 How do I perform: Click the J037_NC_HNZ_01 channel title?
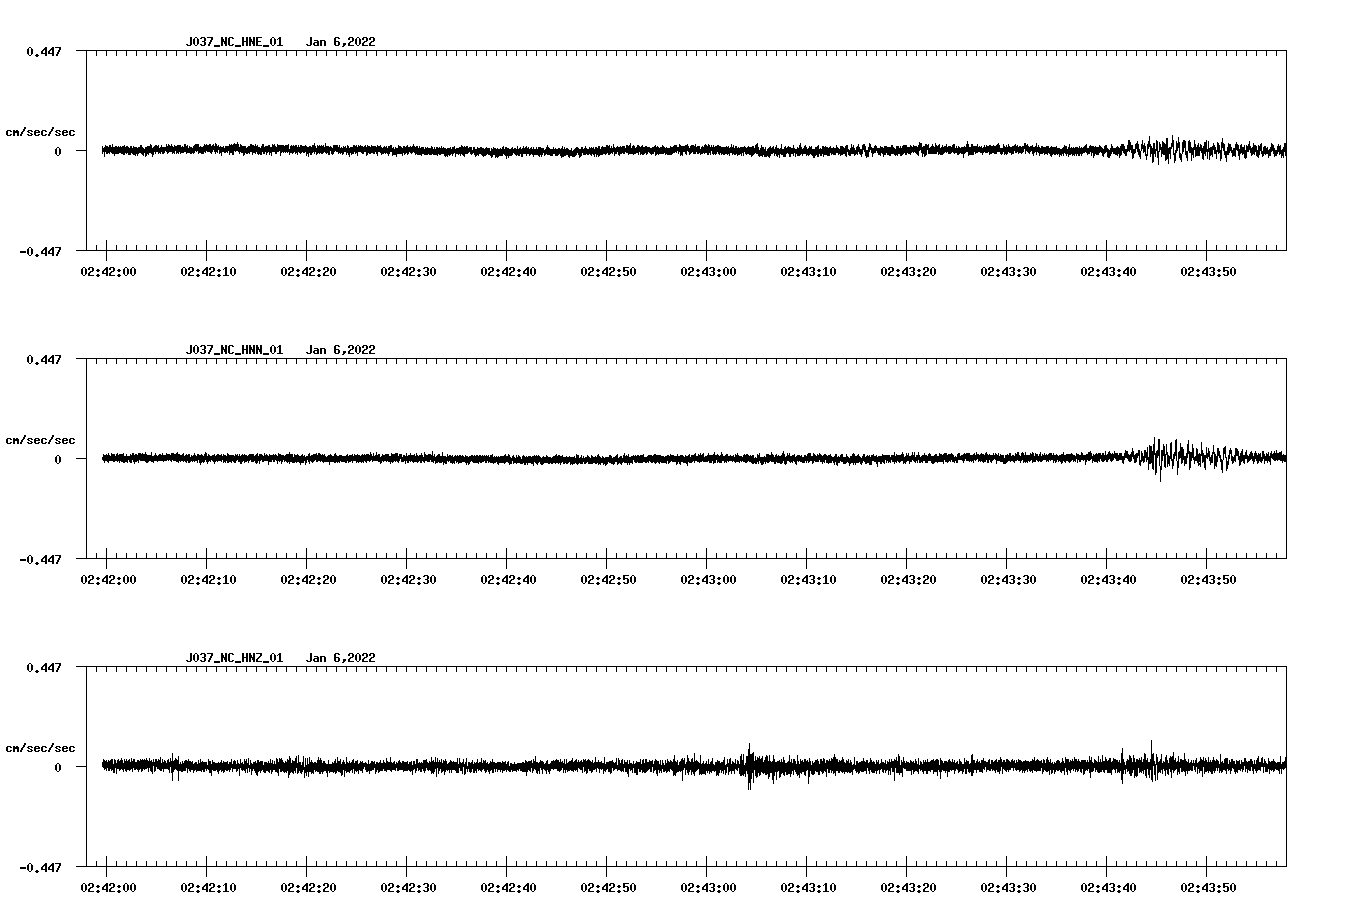click(x=234, y=658)
